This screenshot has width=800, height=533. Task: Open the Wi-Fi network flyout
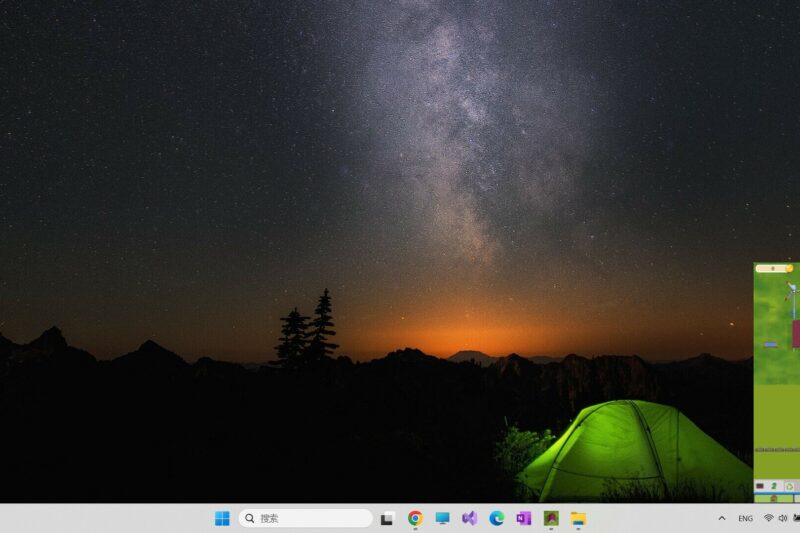tap(768, 518)
